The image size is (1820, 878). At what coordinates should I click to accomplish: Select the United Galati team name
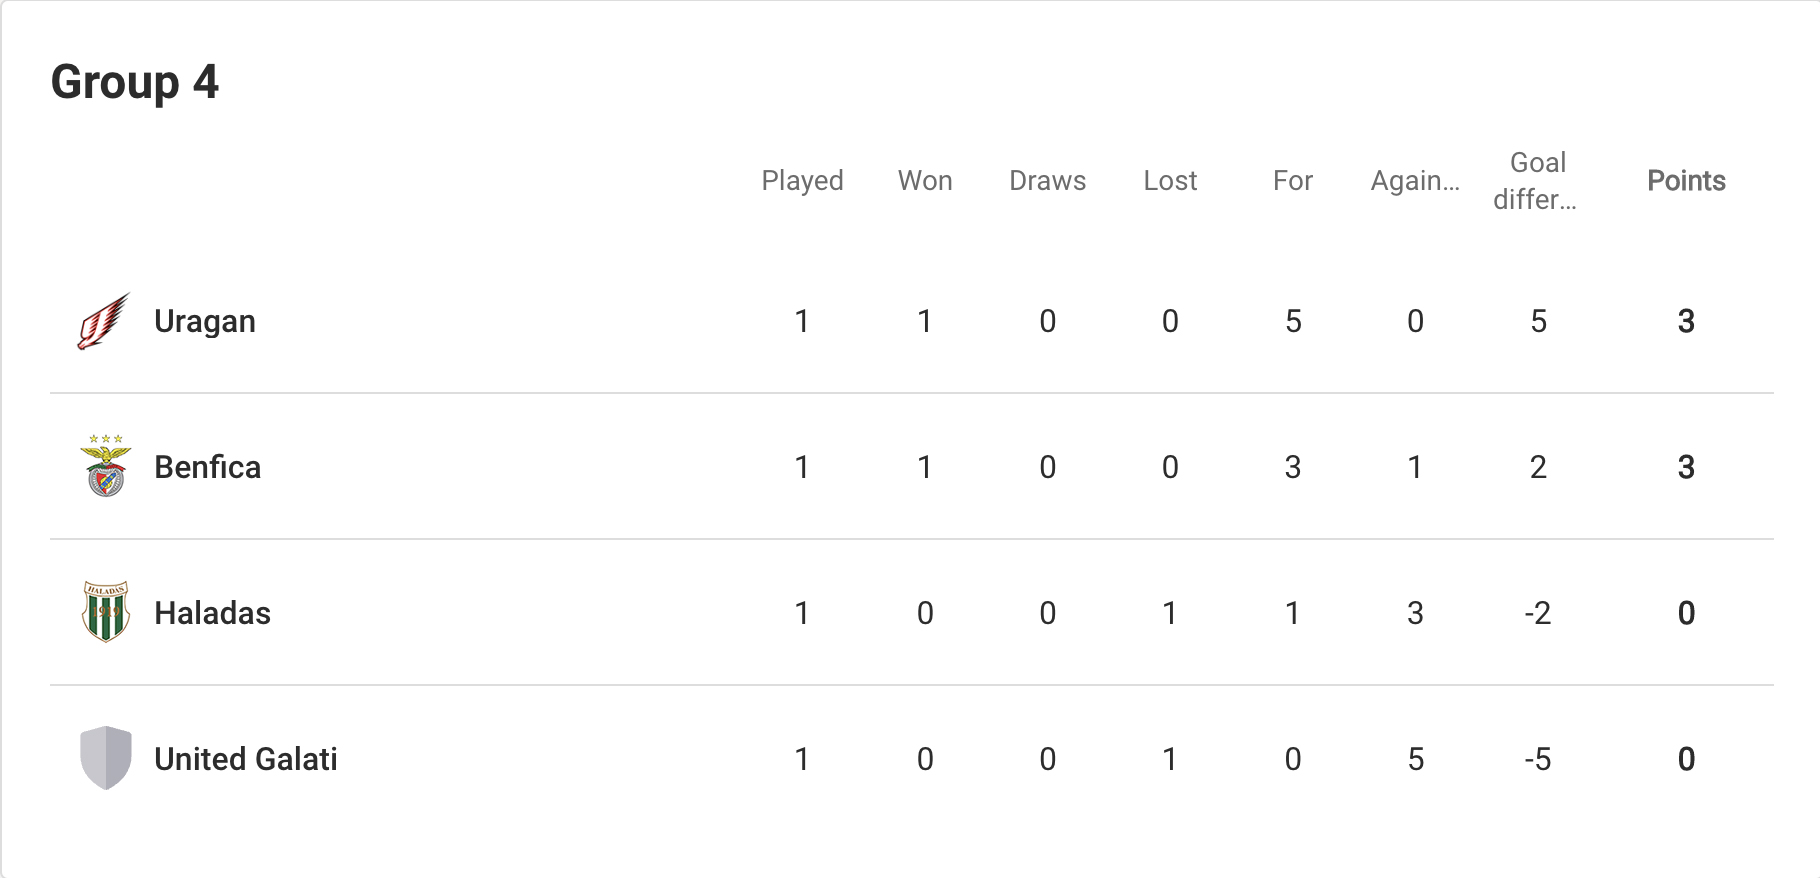click(x=246, y=759)
